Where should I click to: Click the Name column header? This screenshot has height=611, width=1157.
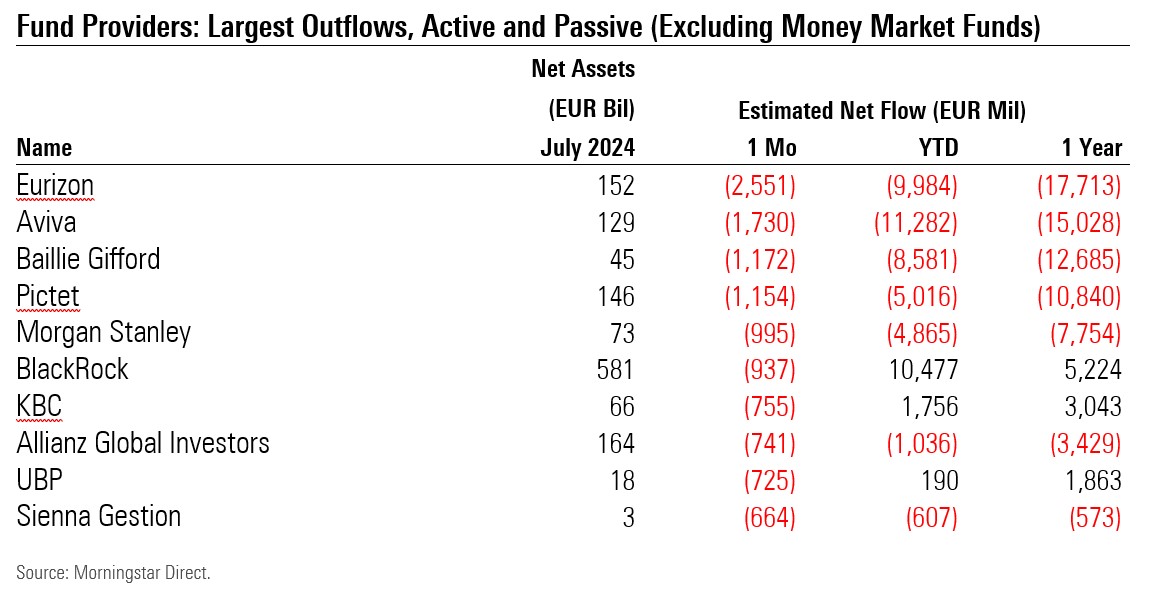pos(44,148)
